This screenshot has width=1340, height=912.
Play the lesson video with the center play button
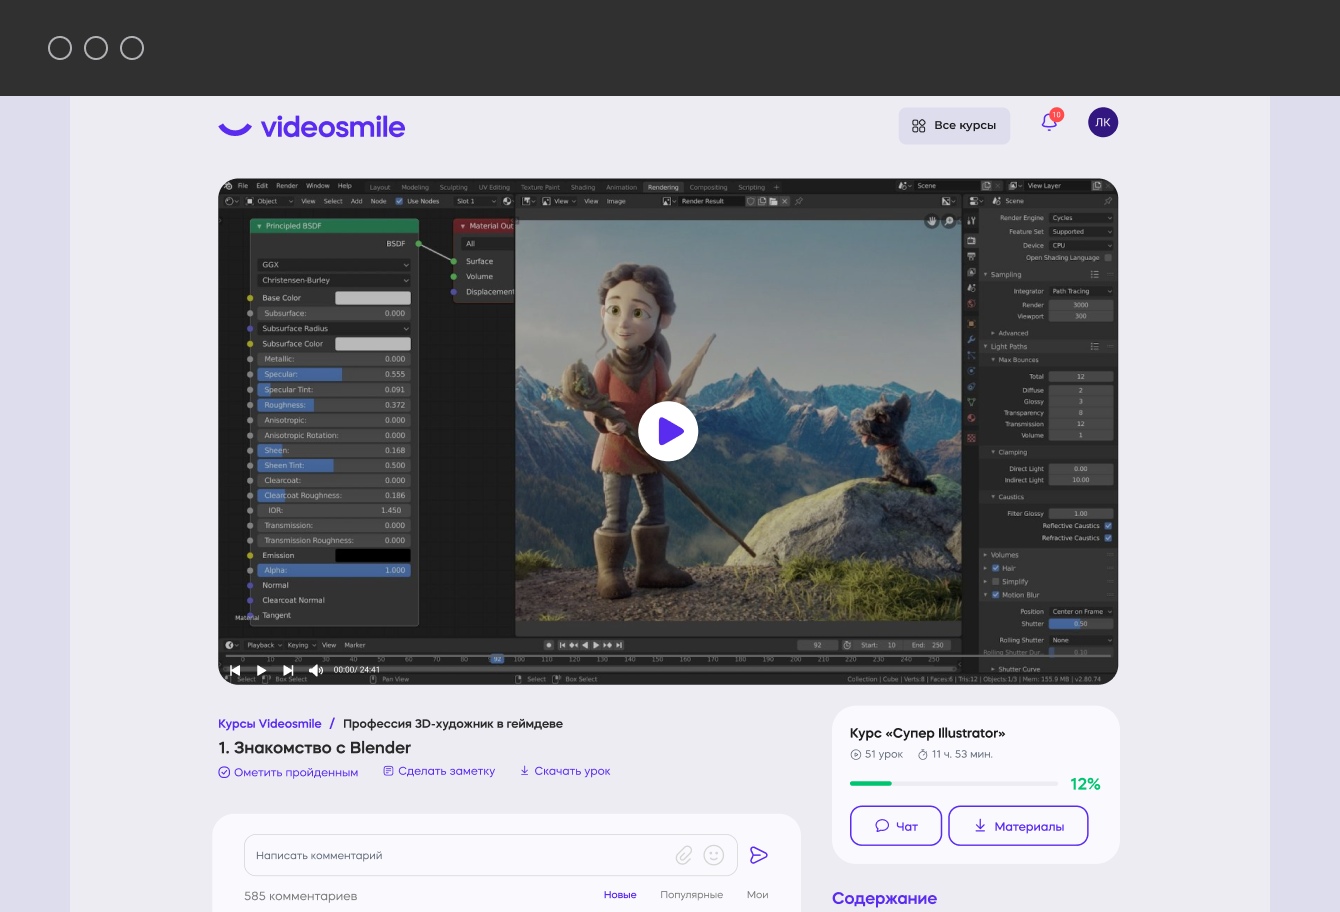(x=668, y=431)
